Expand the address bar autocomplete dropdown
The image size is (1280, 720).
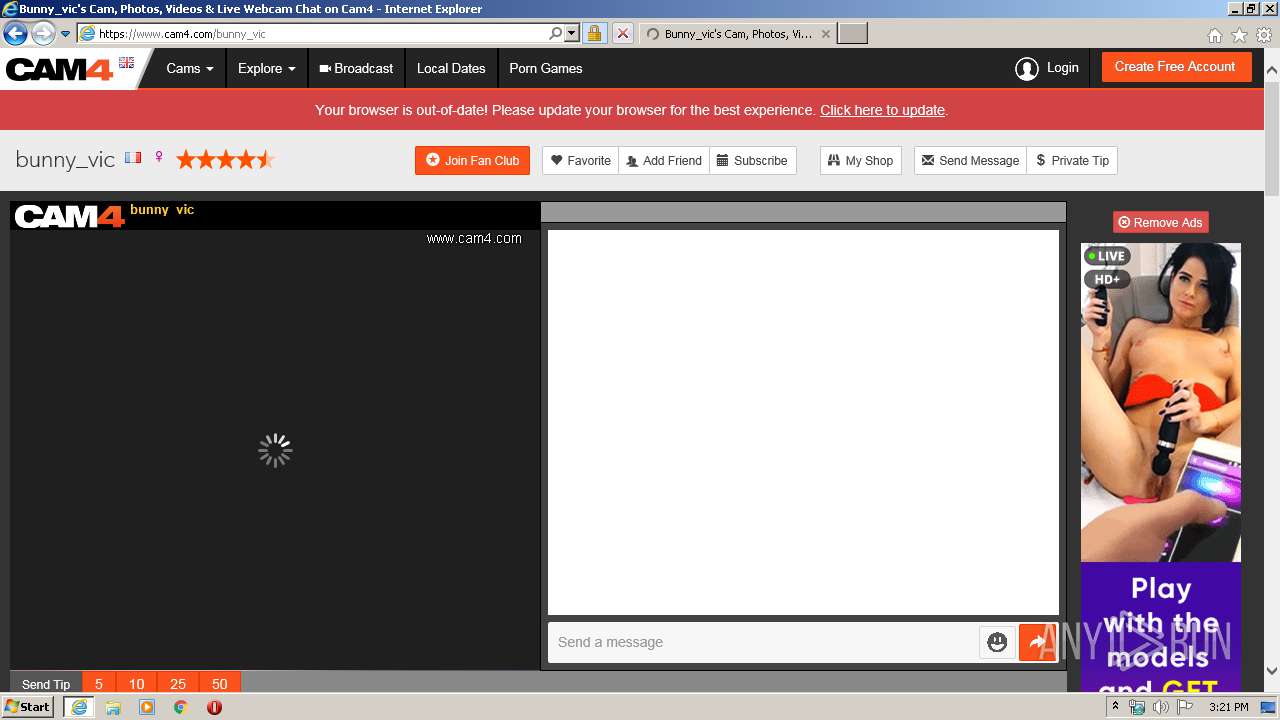(x=572, y=33)
